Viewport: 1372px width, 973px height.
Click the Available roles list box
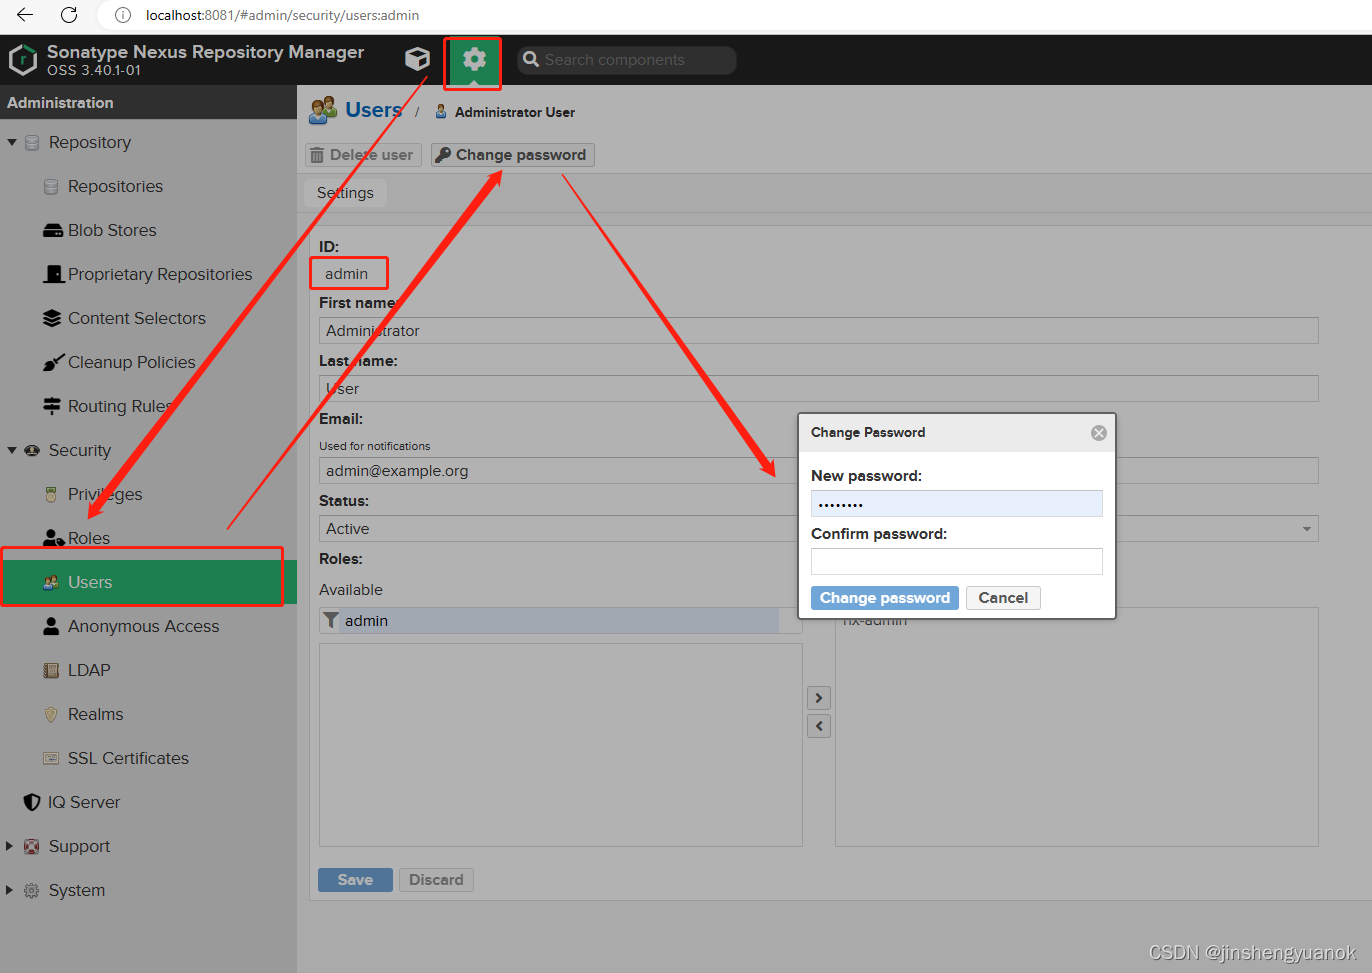pos(560,745)
